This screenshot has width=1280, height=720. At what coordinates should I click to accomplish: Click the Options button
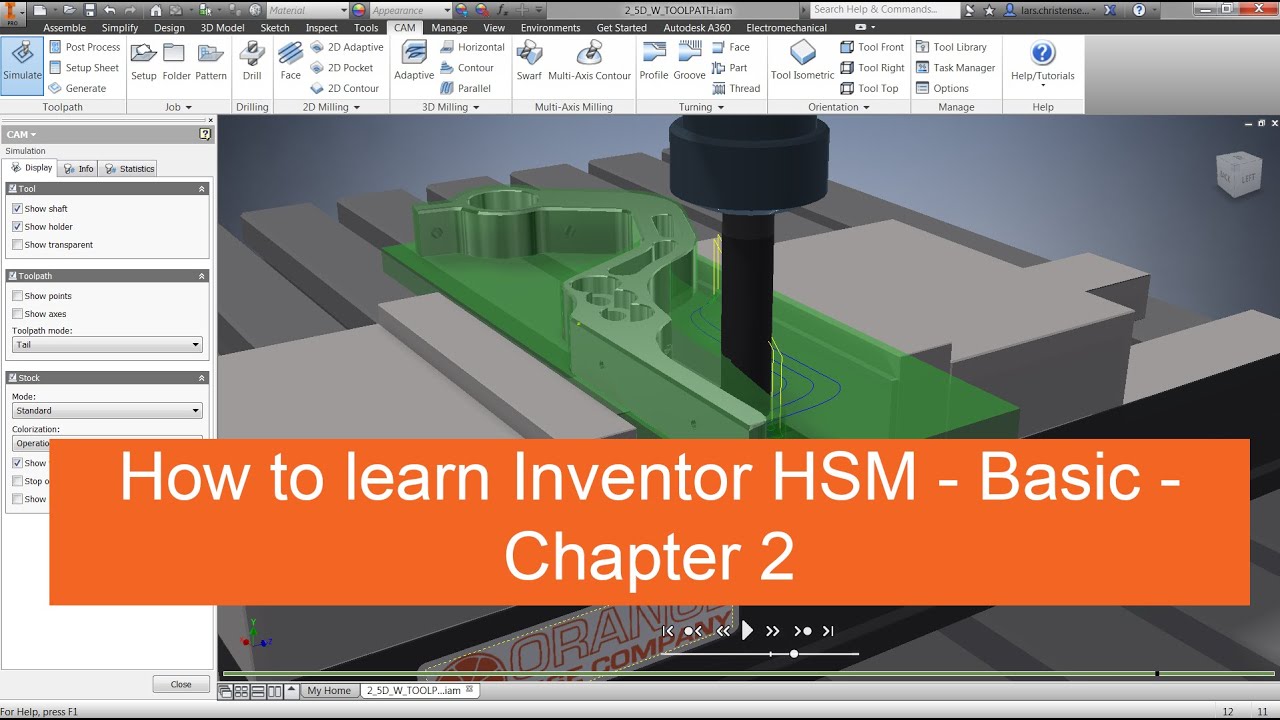942,88
